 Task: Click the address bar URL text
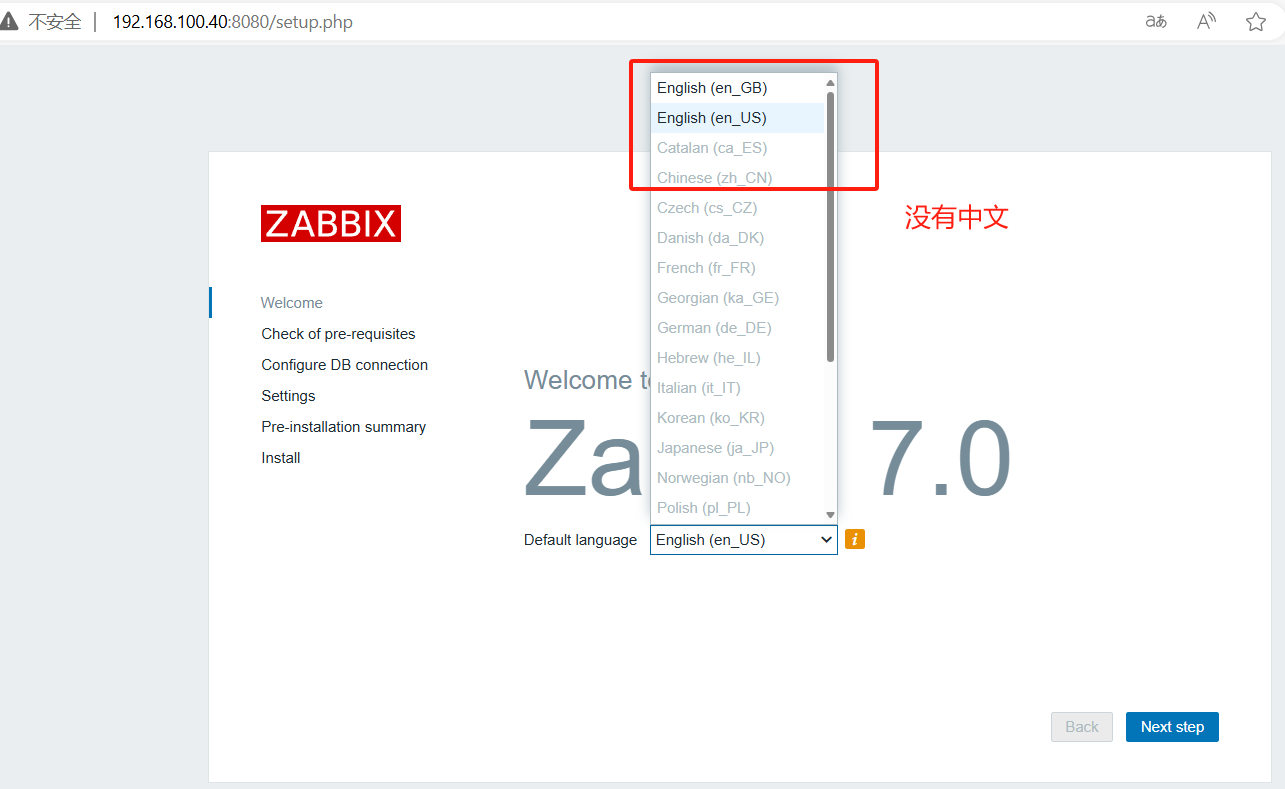click(232, 22)
